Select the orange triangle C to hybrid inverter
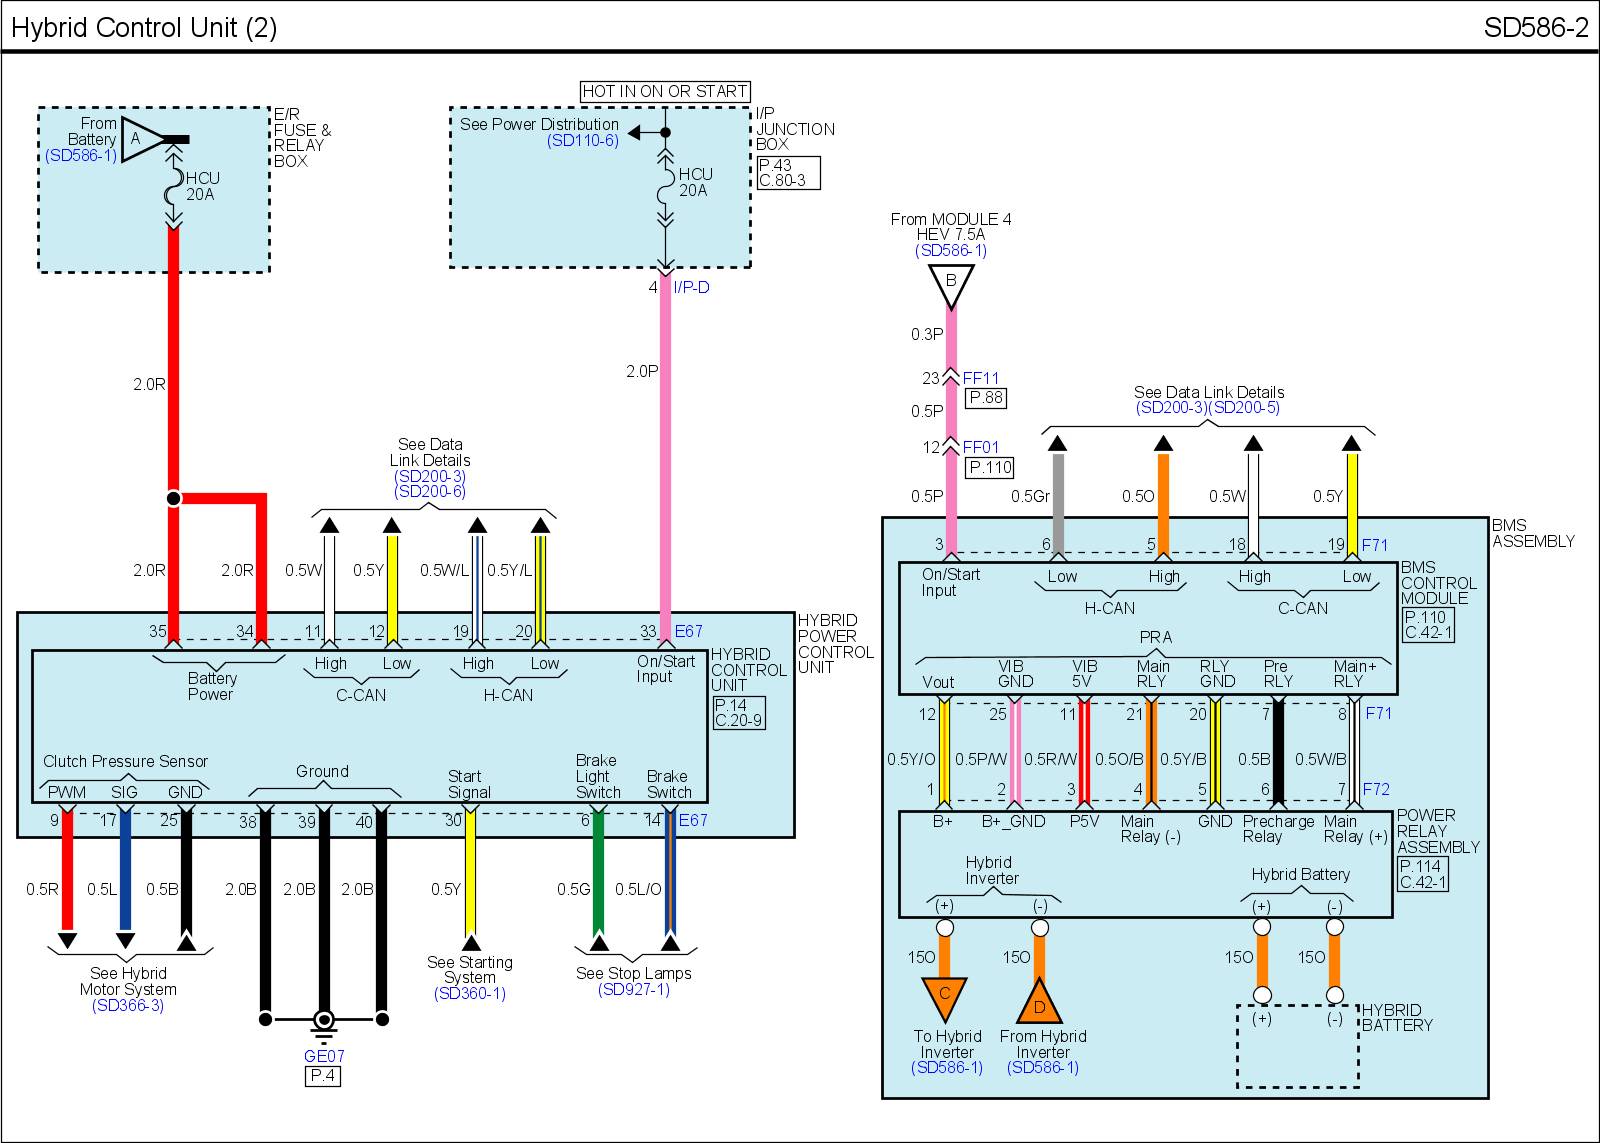The width and height of the screenshot is (1600, 1143). point(945,996)
